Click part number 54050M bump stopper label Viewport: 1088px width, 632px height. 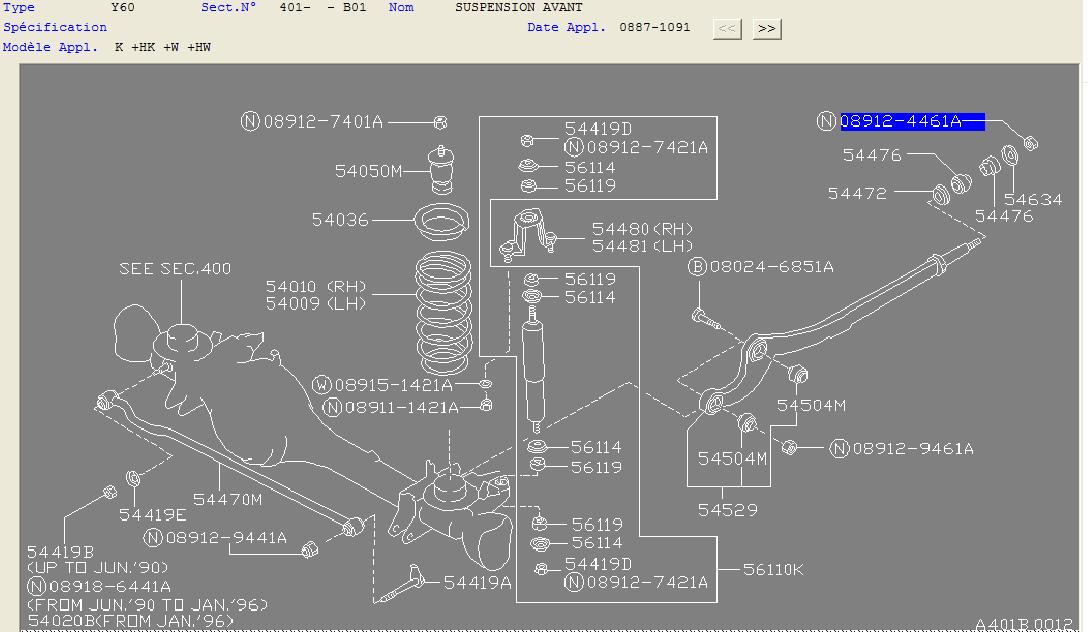point(368,171)
